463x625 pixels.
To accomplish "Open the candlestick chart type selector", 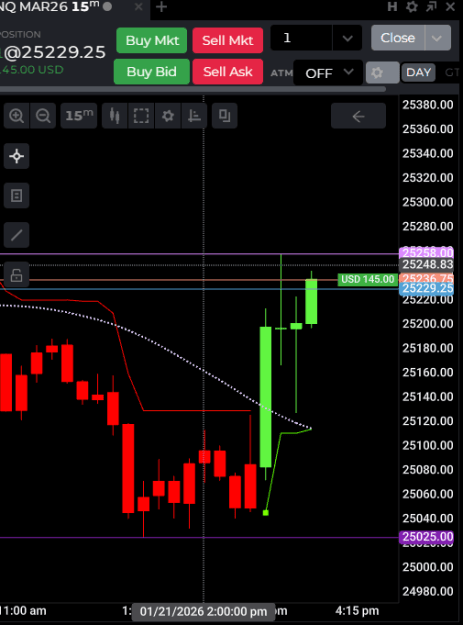I will [x=115, y=116].
